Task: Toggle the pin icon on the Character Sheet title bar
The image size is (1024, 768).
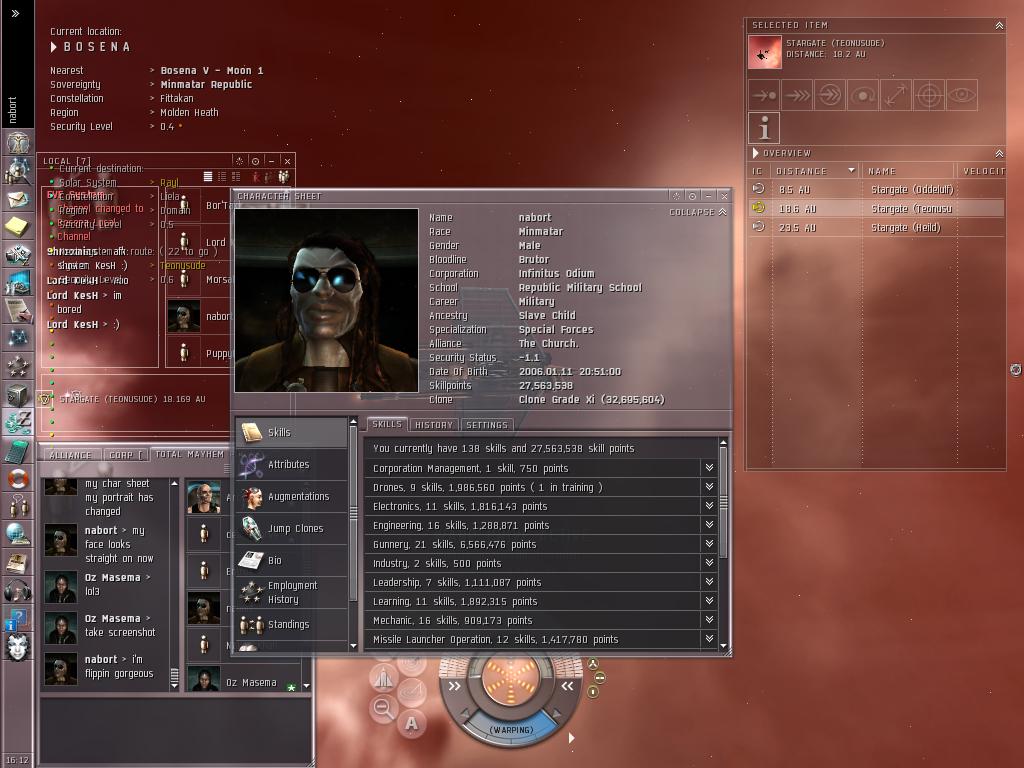Action: 692,196
